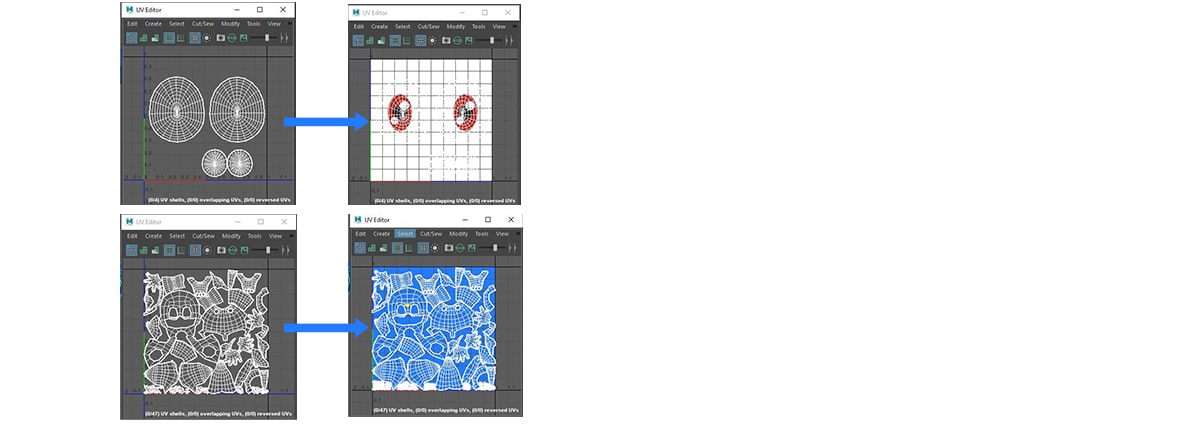This screenshot has height=427, width=1200.
Task: Click camera snapshot icon in blue-shaded UV Editor
Action: [449, 248]
